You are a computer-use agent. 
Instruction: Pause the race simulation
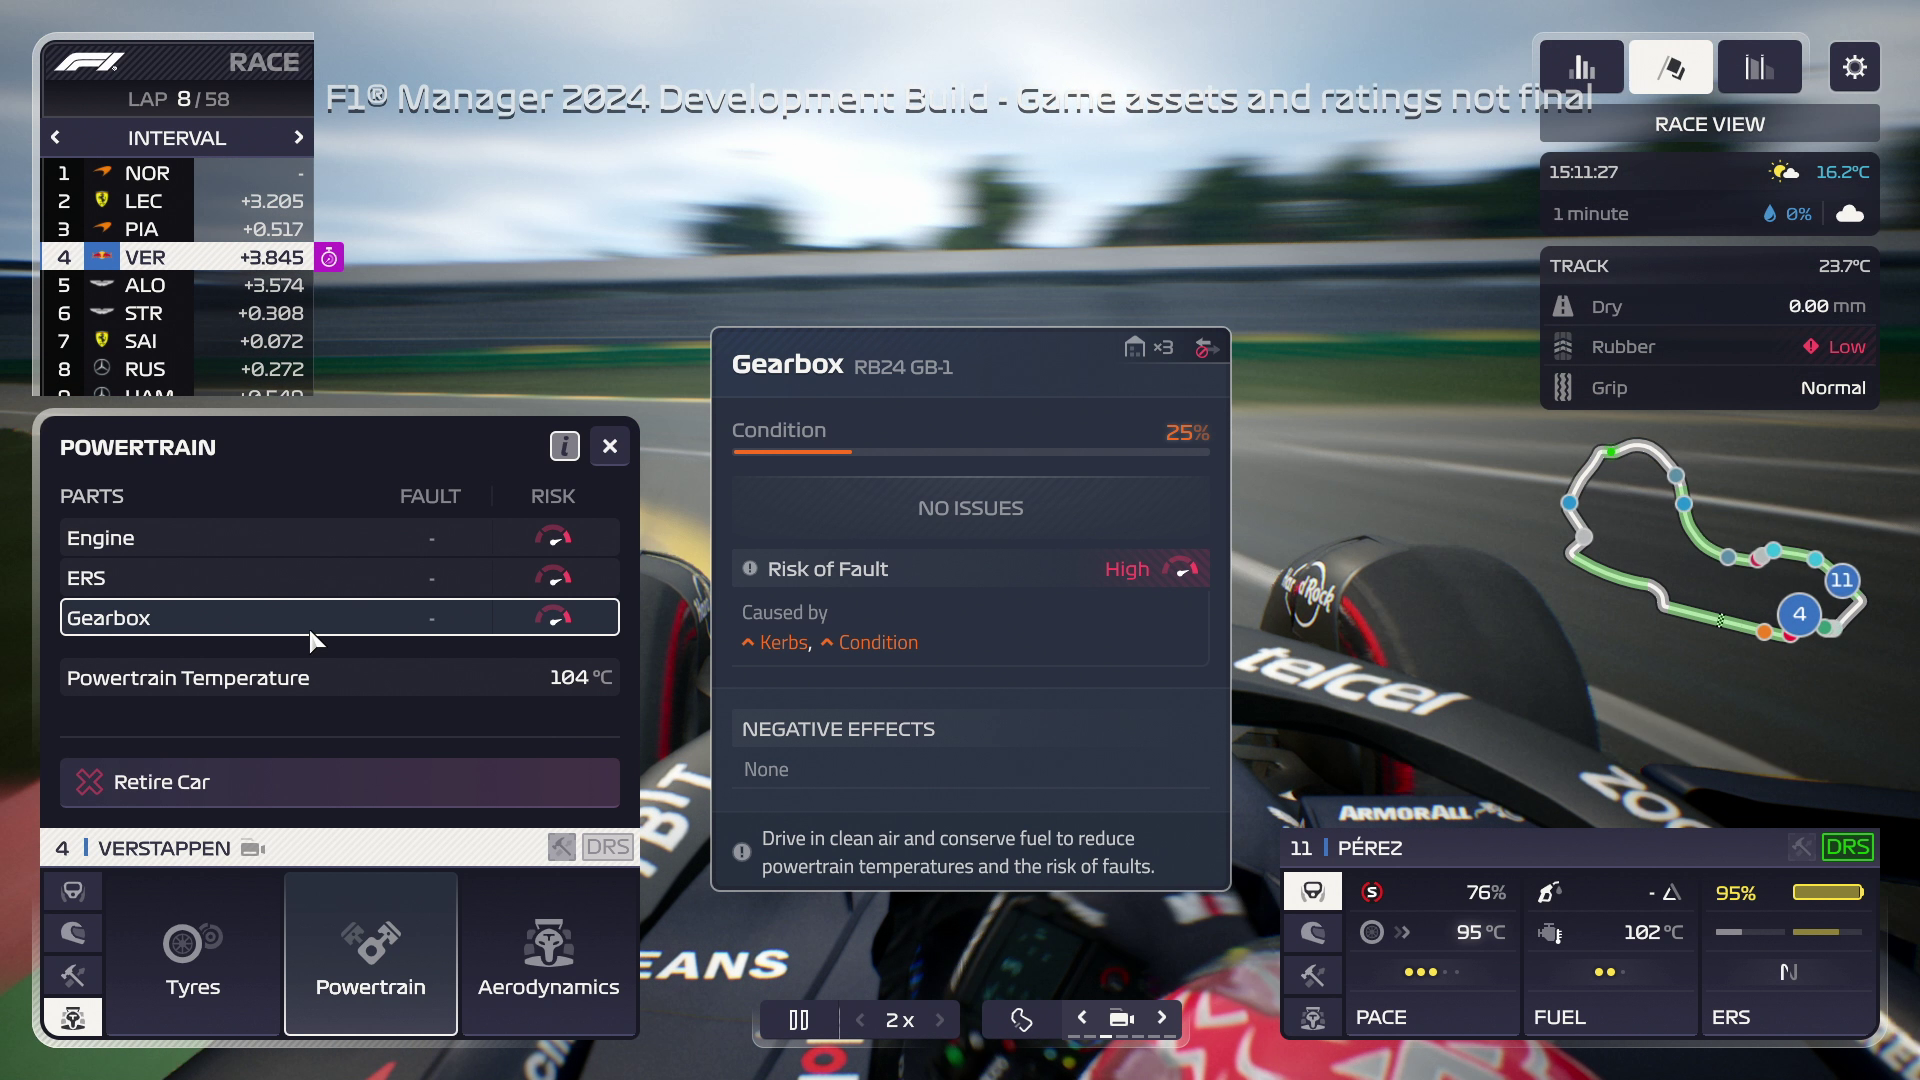tap(798, 1020)
